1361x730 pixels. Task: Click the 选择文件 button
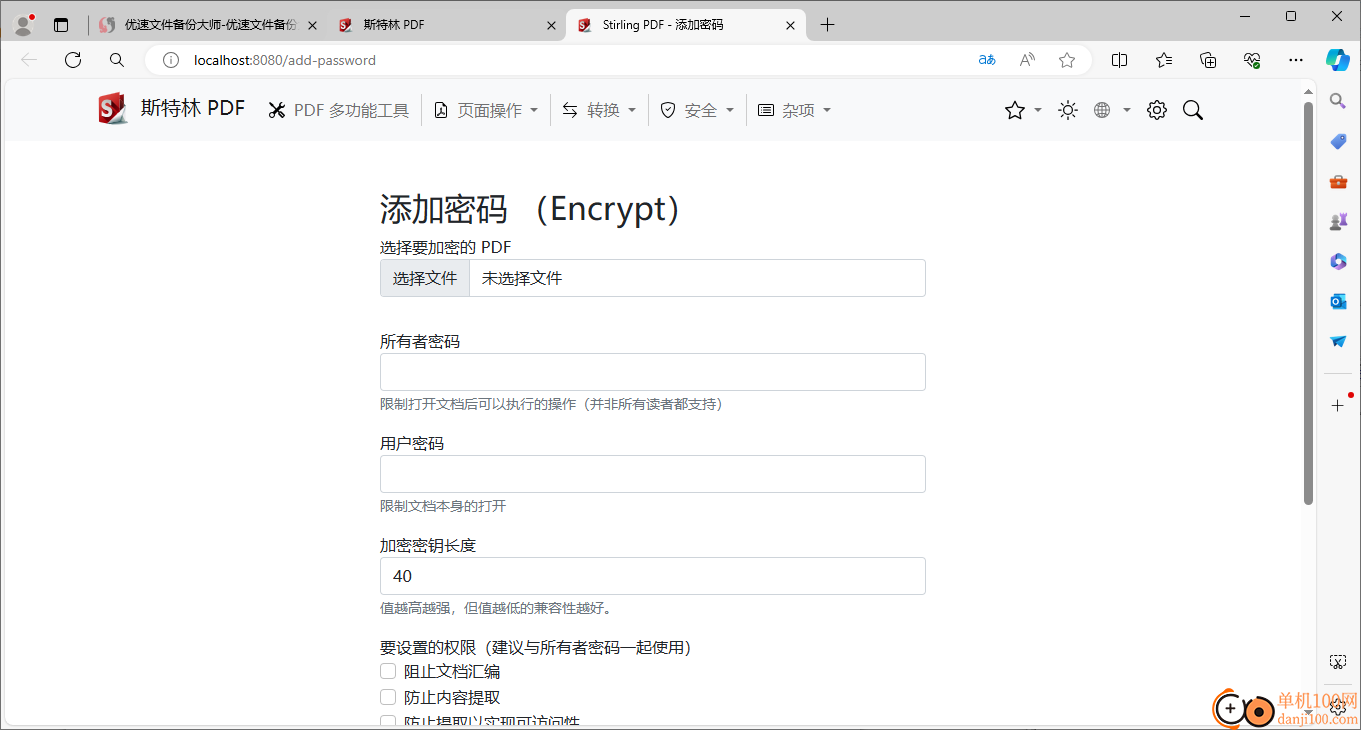tap(425, 278)
